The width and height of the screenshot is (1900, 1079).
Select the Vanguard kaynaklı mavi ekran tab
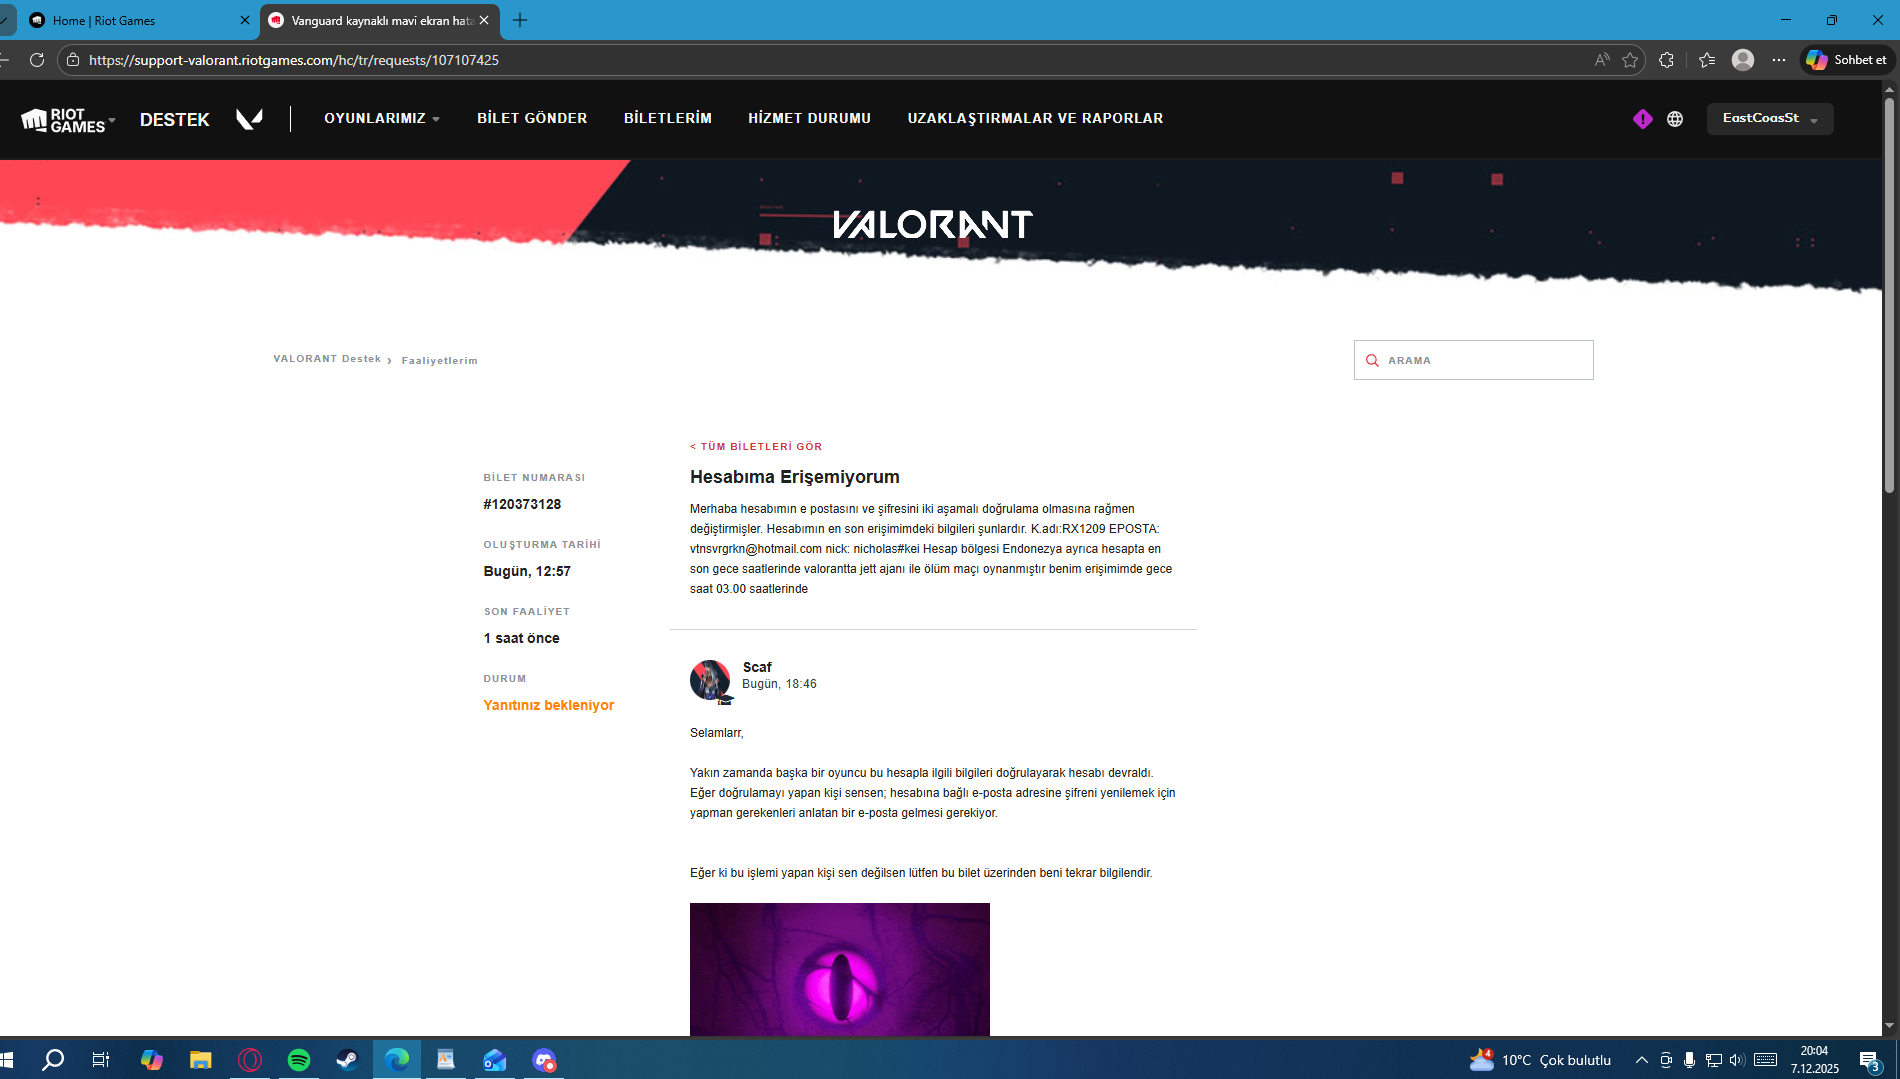(380, 20)
